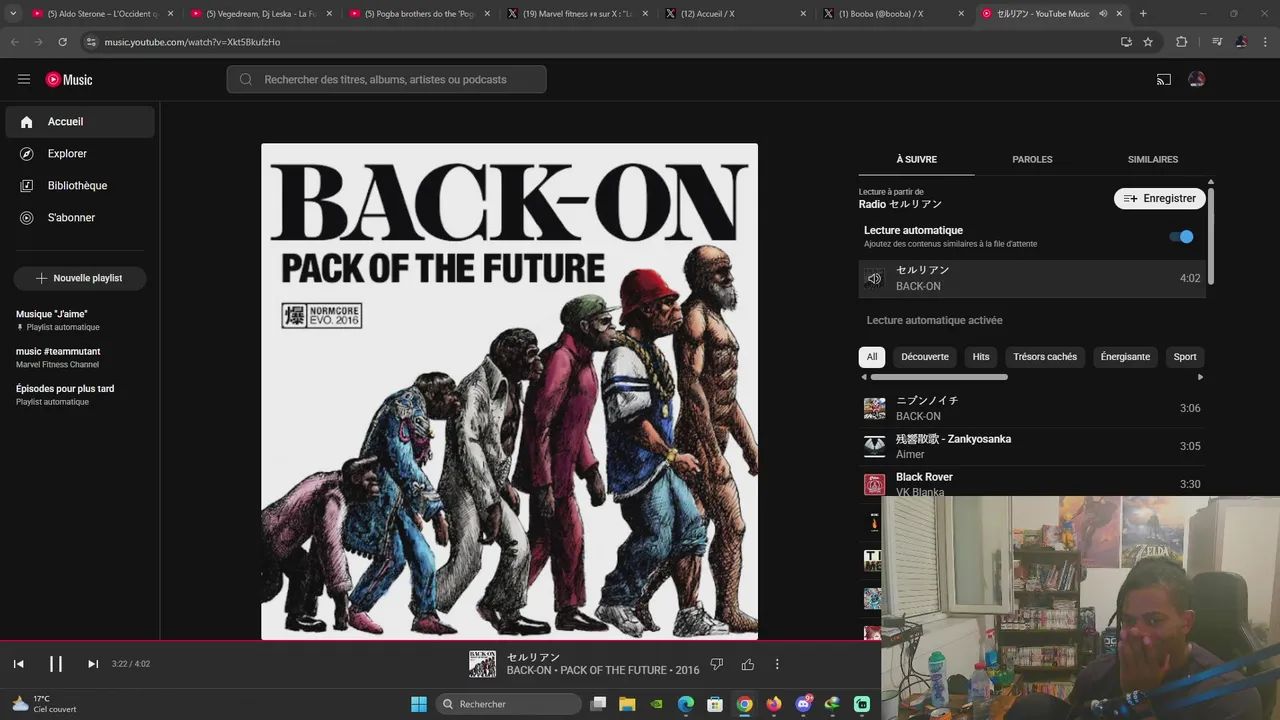Skip to the next track
Image resolution: width=1280 pixels, height=720 pixels.
click(x=93, y=664)
